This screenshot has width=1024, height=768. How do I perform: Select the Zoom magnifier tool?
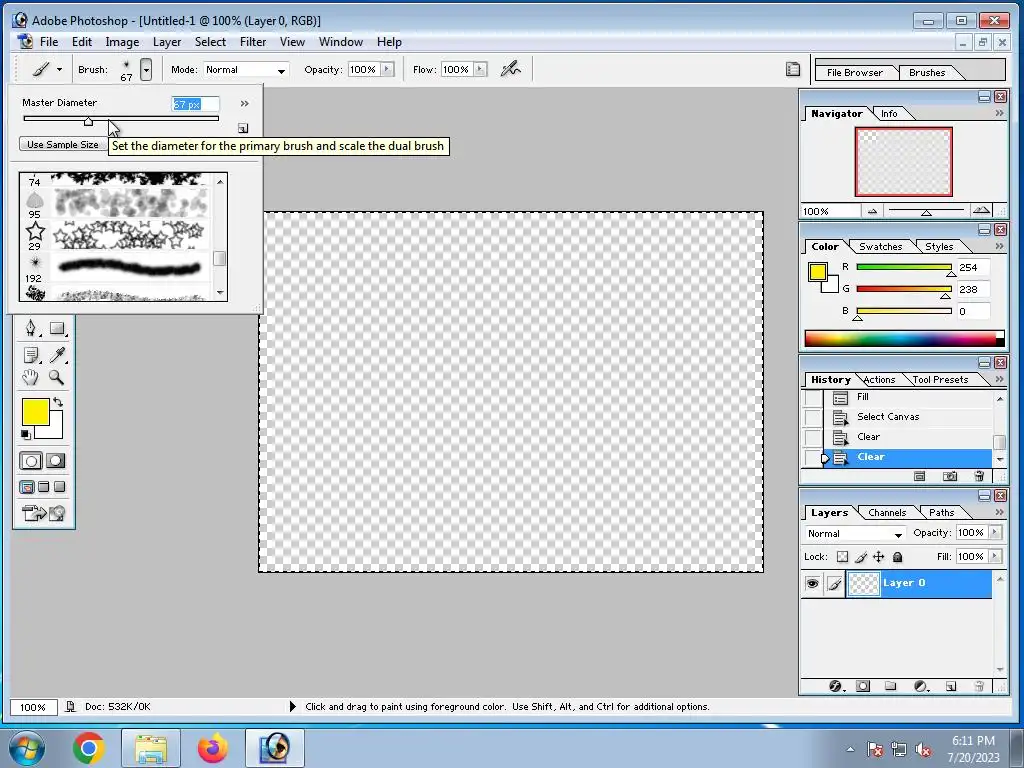[57, 377]
